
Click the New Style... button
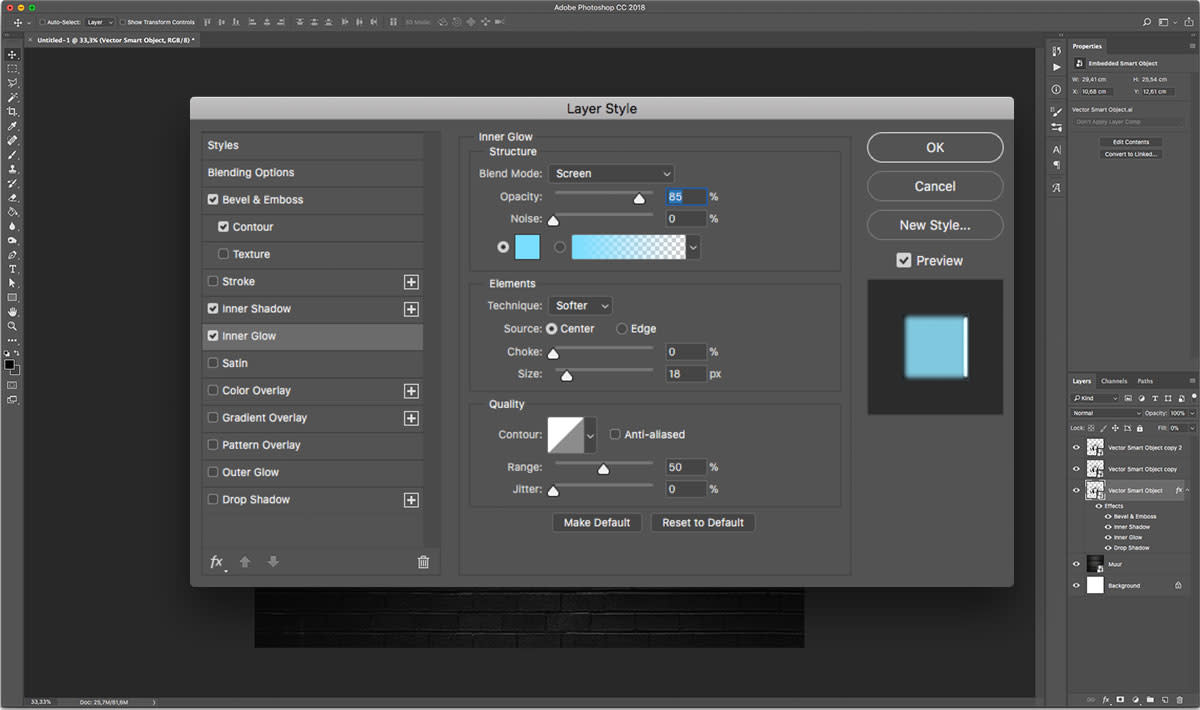point(935,225)
